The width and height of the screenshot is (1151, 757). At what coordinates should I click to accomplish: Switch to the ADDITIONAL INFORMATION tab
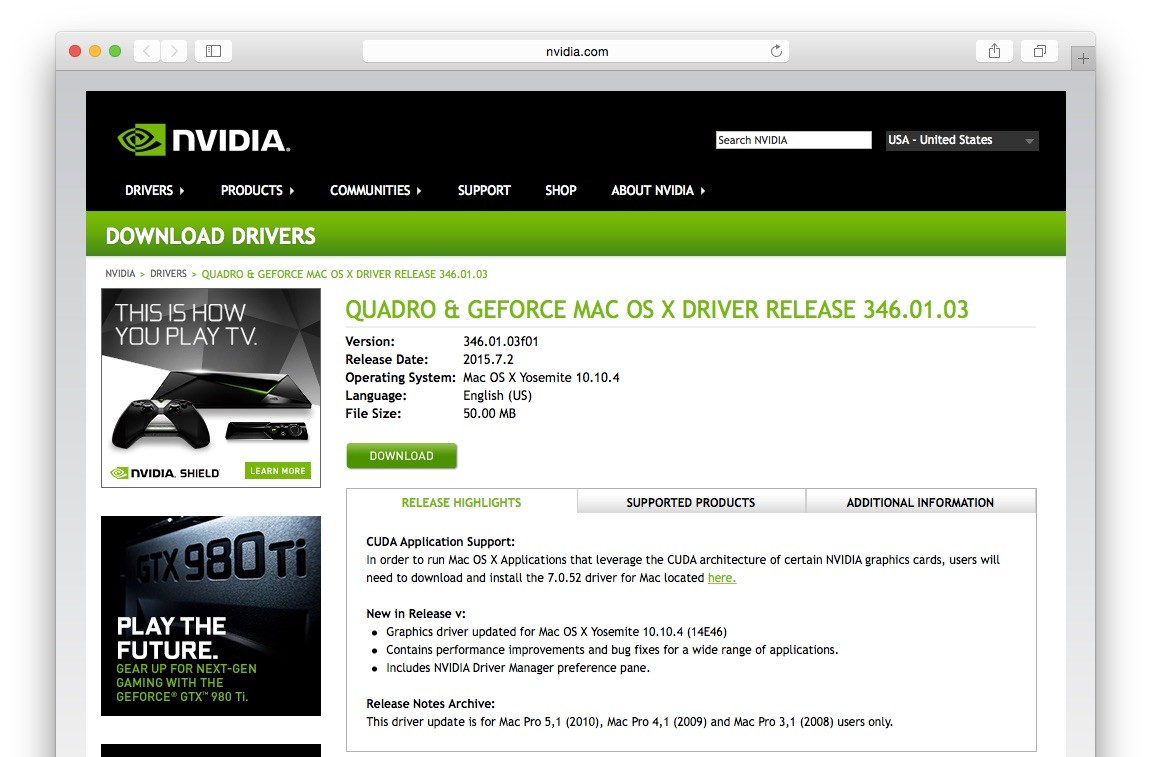coord(920,502)
